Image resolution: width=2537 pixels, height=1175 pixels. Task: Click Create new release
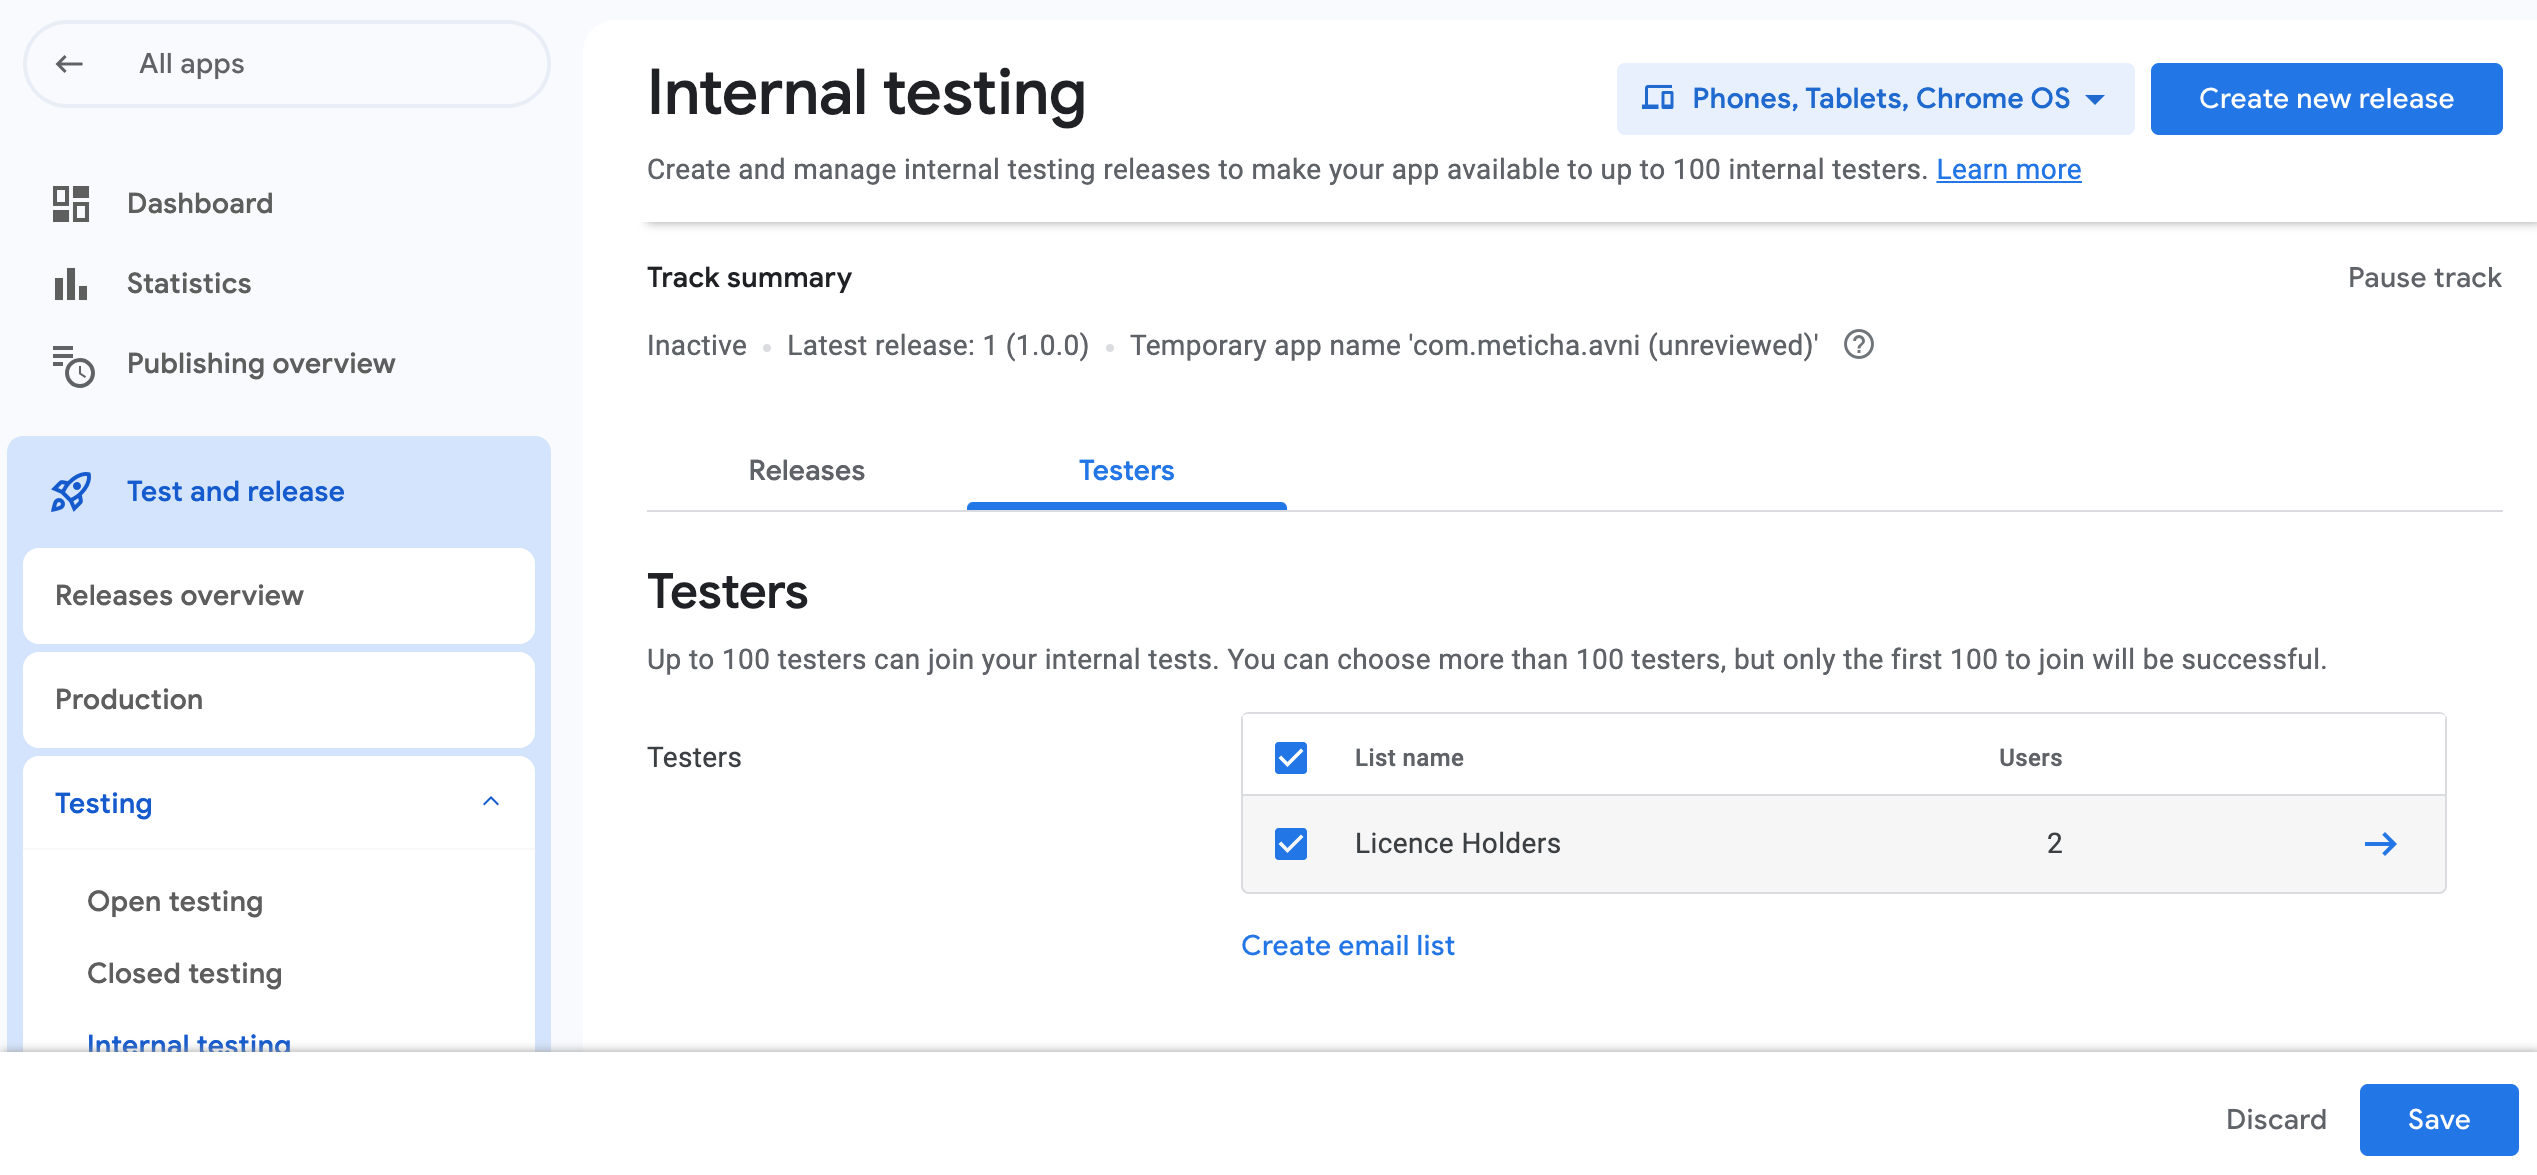(2325, 98)
